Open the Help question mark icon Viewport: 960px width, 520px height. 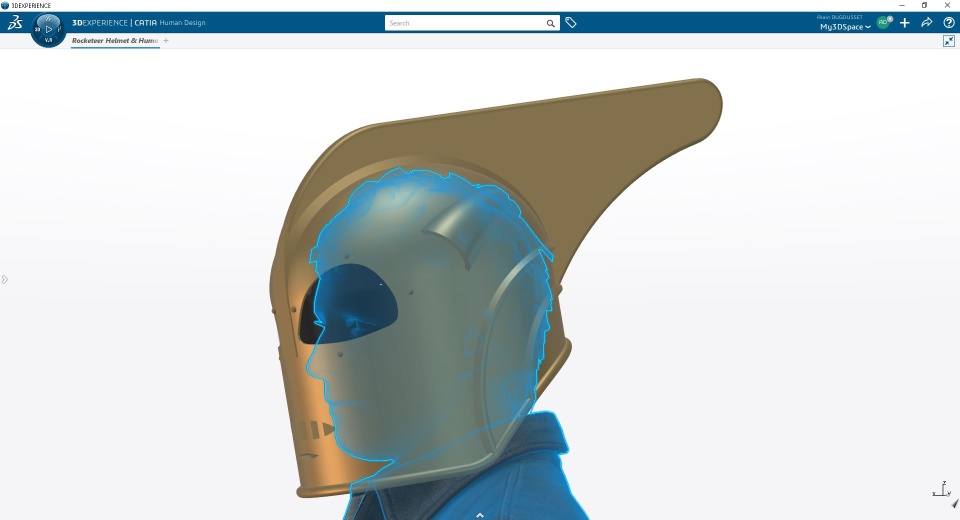(x=949, y=23)
